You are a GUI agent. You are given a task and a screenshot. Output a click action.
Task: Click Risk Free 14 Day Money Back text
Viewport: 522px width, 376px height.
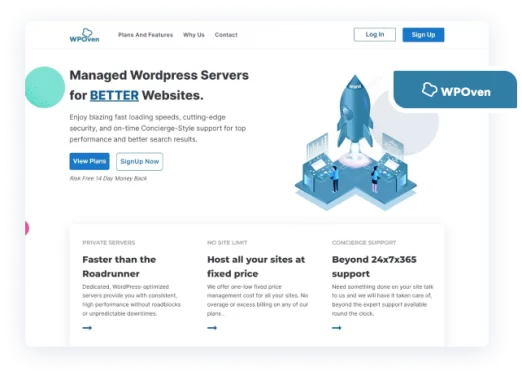click(x=108, y=179)
